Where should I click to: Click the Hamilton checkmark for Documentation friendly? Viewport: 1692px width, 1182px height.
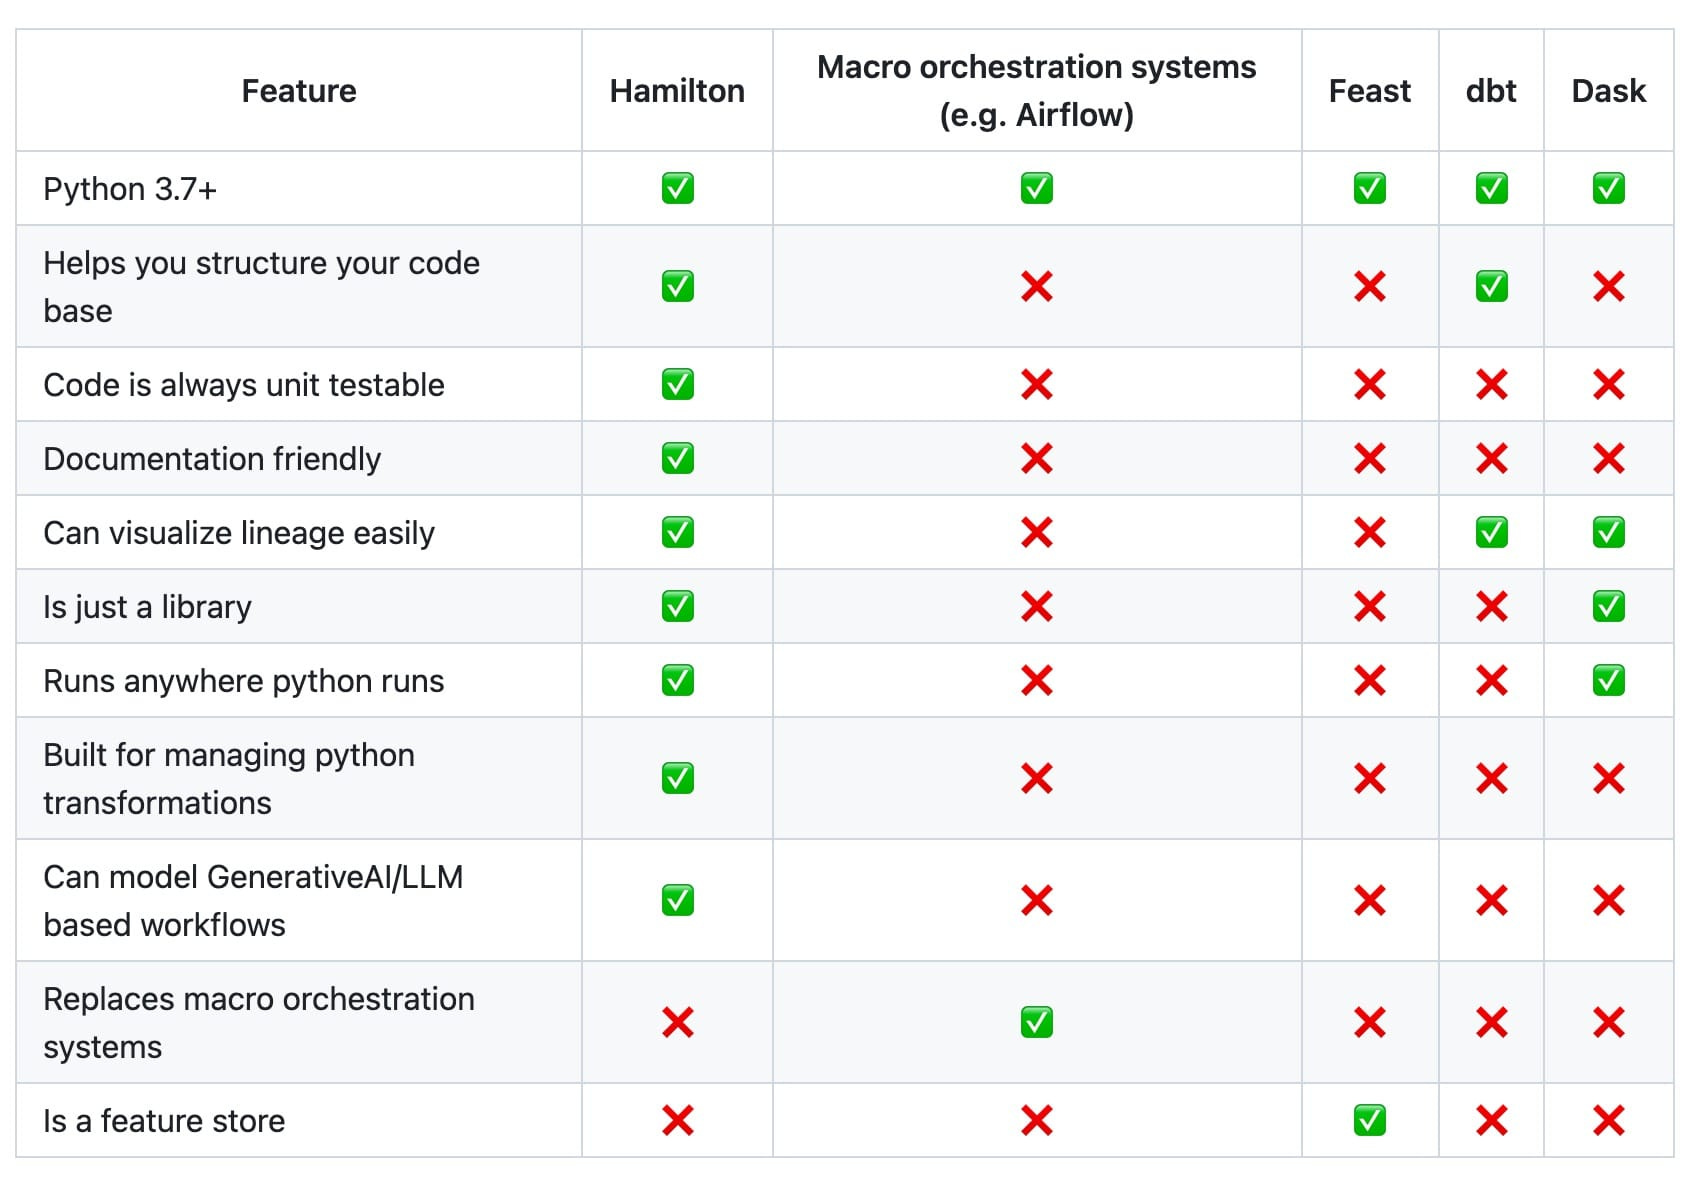[677, 458]
